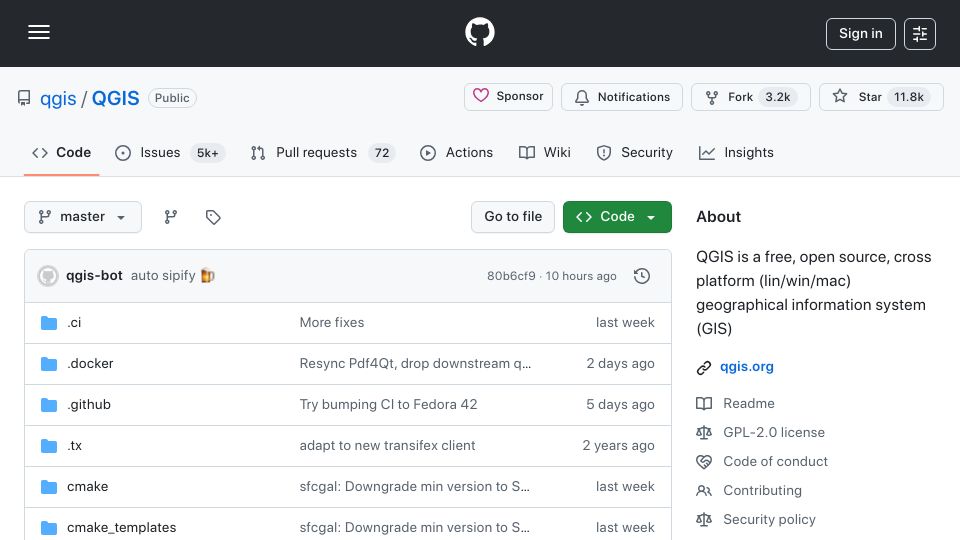Click the folder icon beside .github

(x=49, y=405)
